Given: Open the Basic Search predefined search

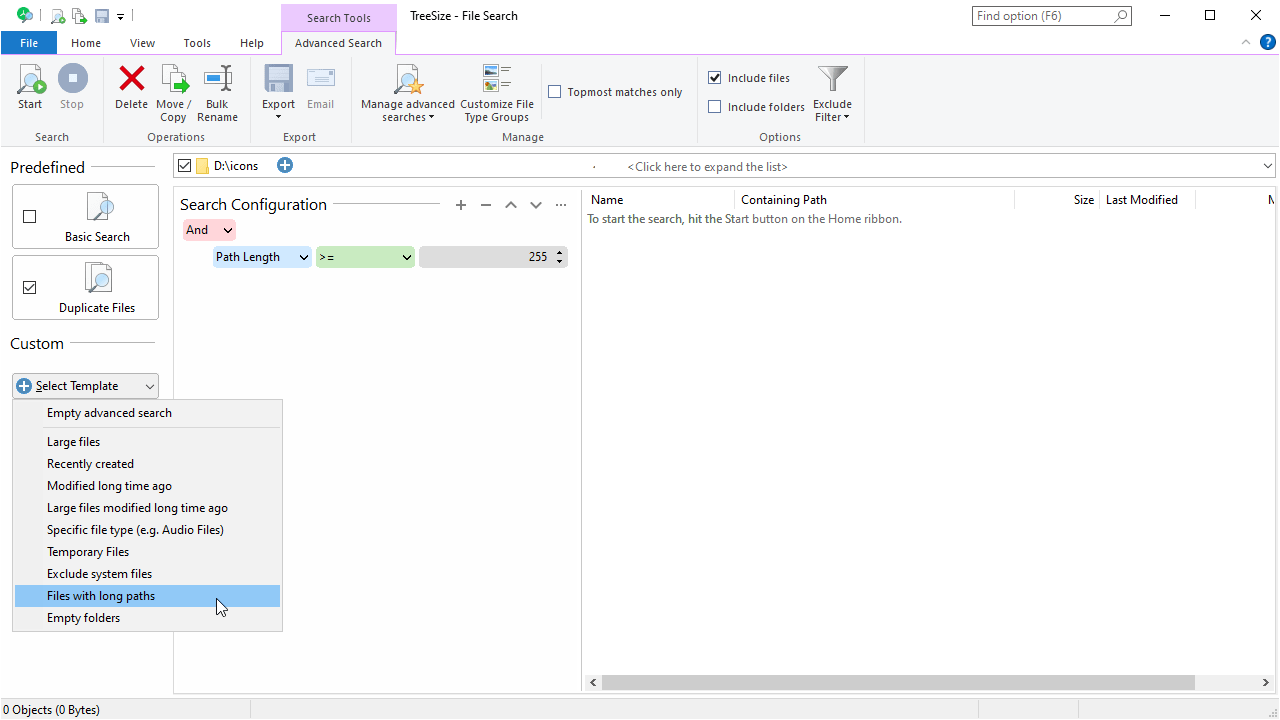Looking at the screenshot, I should pyautogui.click(x=97, y=217).
